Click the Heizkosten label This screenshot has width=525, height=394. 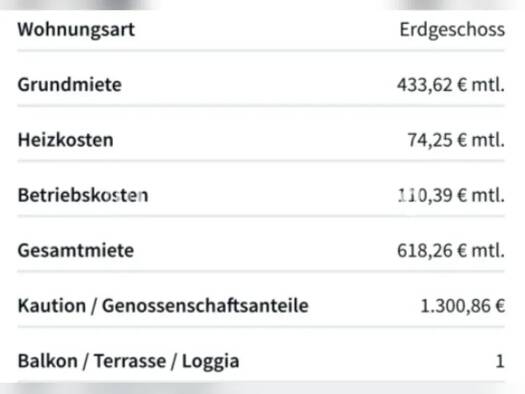click(66, 140)
